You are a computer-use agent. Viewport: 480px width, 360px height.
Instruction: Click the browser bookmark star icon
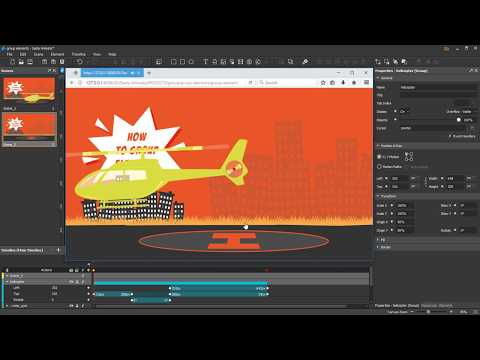coord(323,82)
